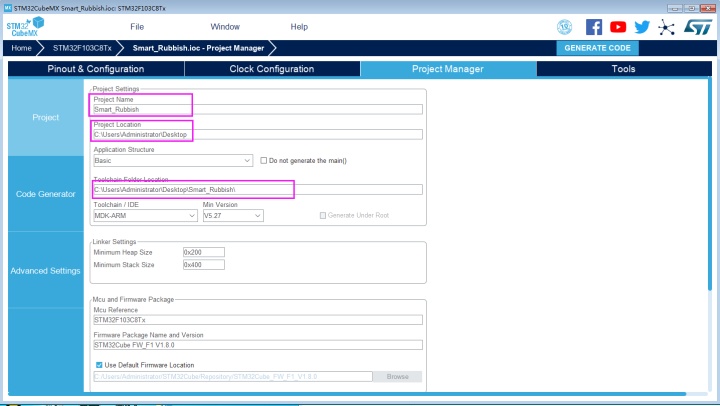The width and height of the screenshot is (720, 406).
Task: Click the Mcu and Firmware Package label
Action: point(133,299)
